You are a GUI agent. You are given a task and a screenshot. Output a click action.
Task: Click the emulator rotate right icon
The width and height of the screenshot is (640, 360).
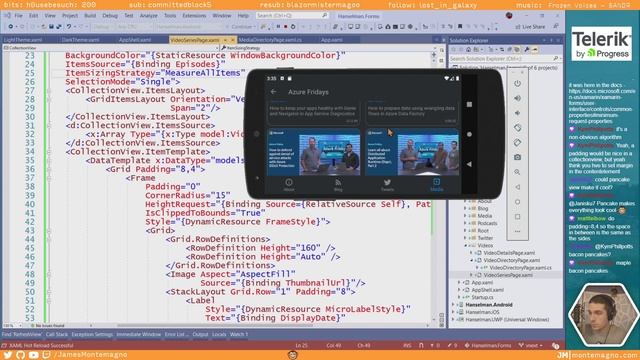(518, 142)
